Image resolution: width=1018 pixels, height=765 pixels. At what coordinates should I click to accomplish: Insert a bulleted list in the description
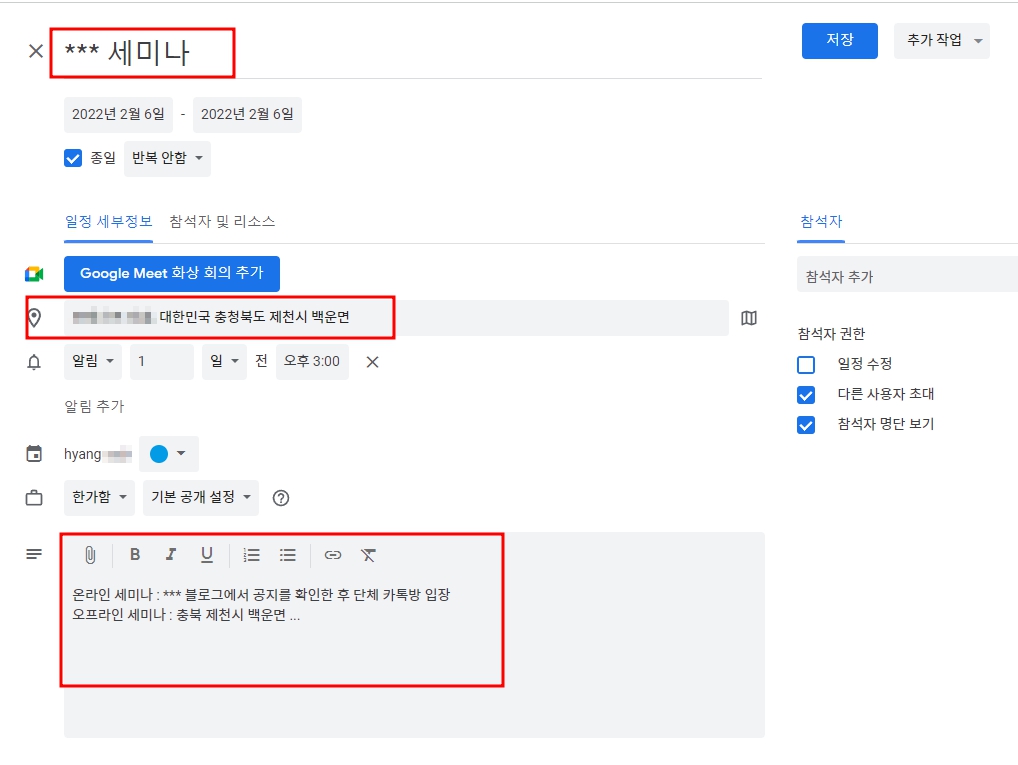(287, 555)
